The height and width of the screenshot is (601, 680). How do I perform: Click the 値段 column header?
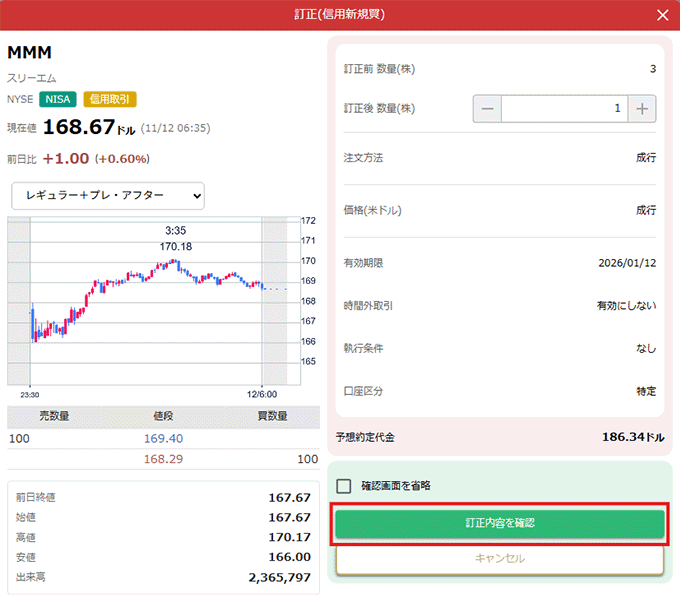pos(162,416)
